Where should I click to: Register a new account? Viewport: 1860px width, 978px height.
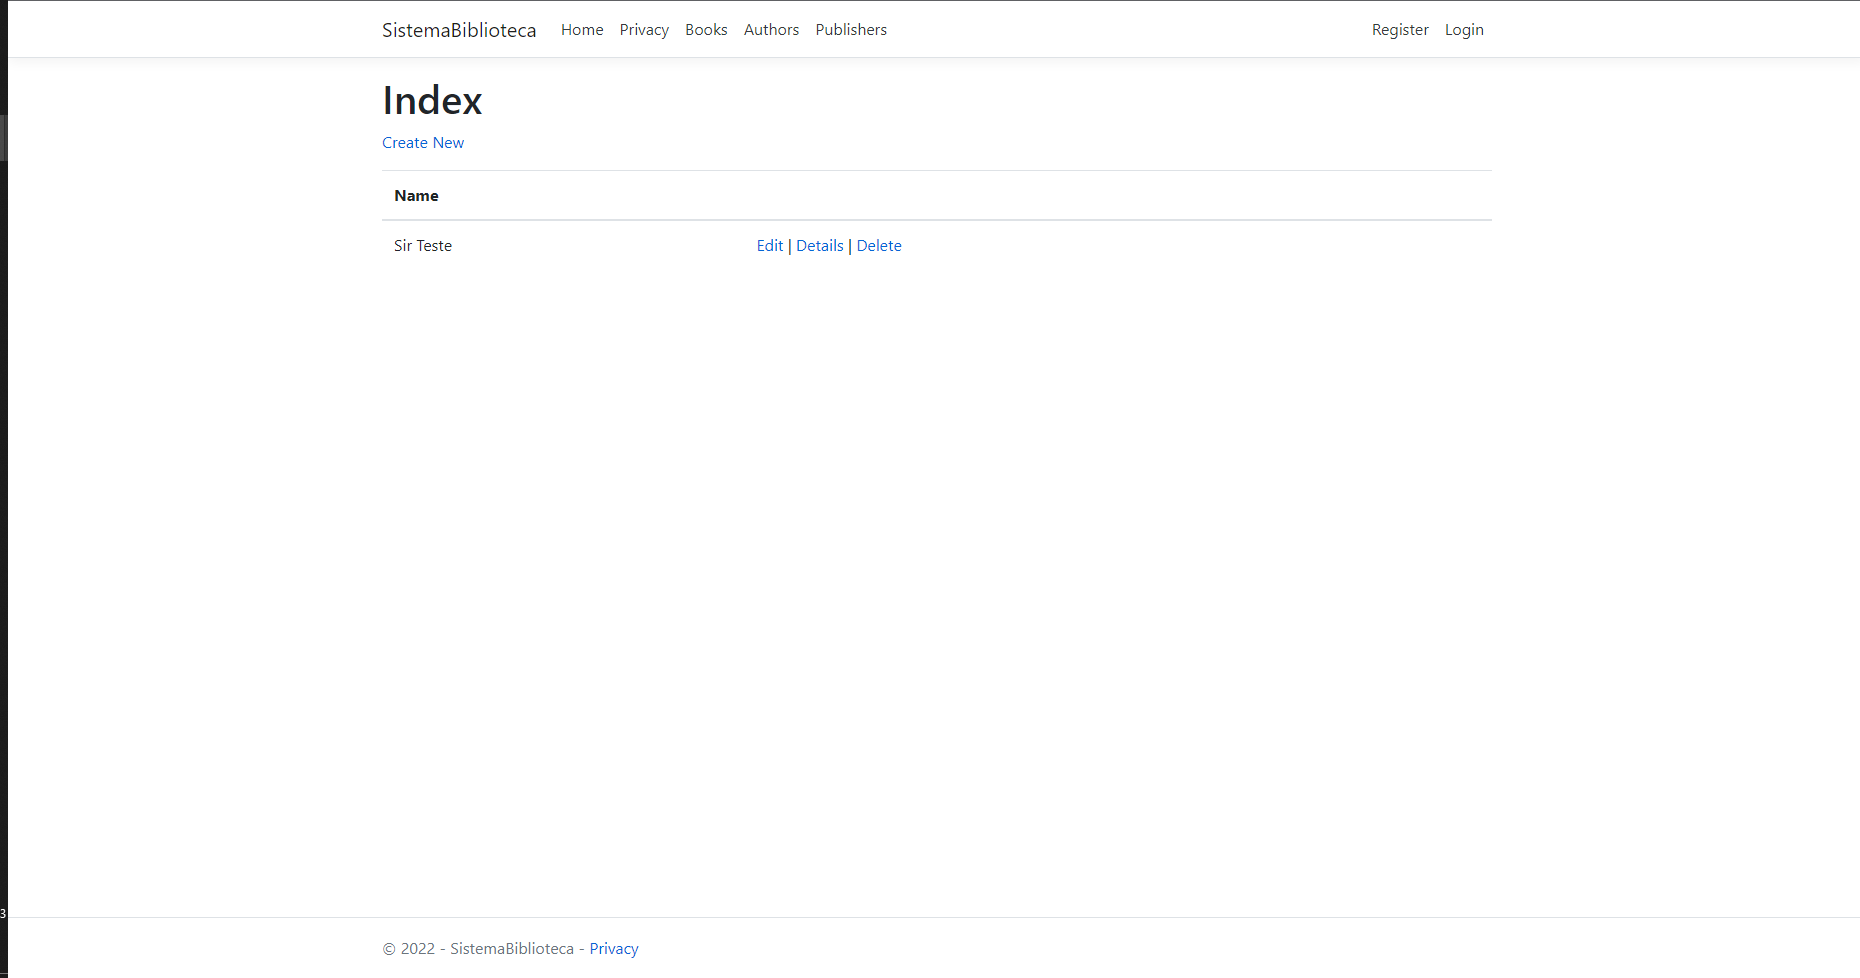(1400, 29)
